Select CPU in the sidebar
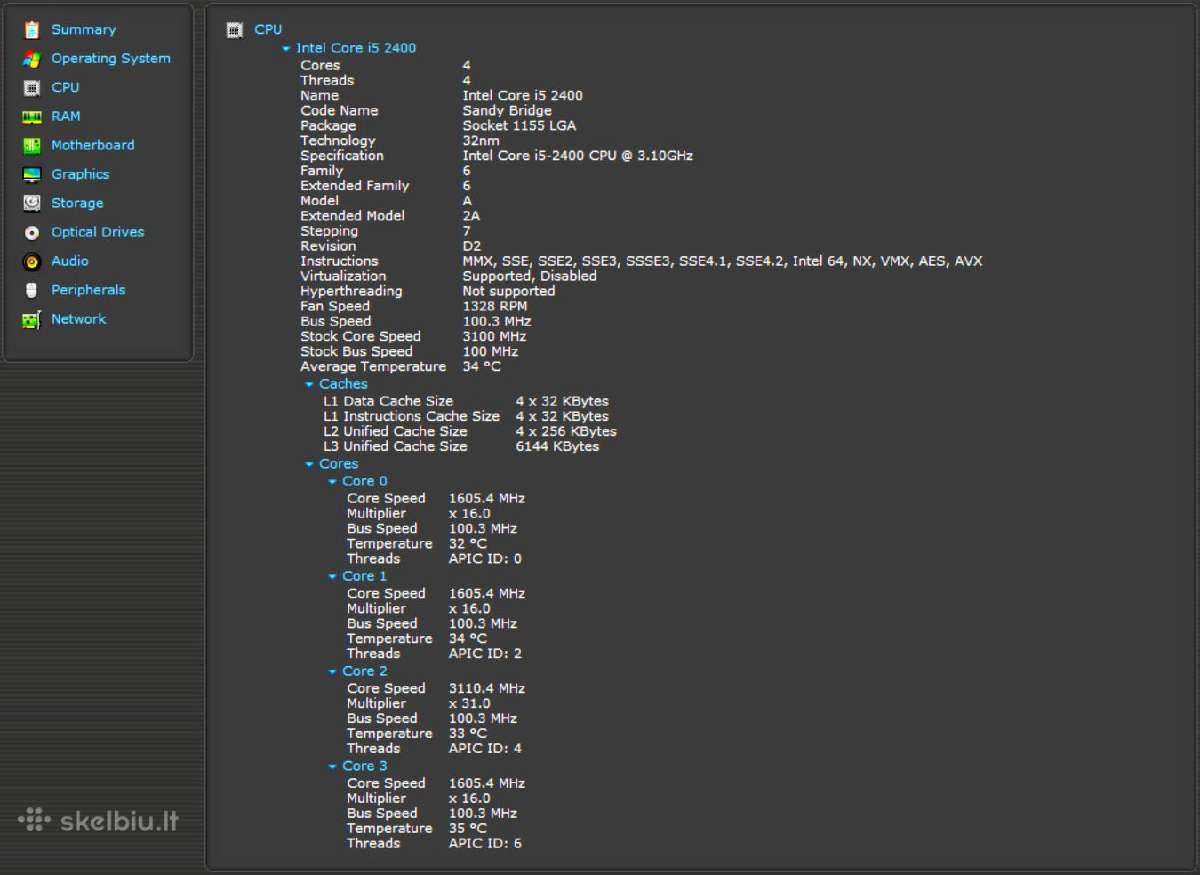 [x=65, y=88]
